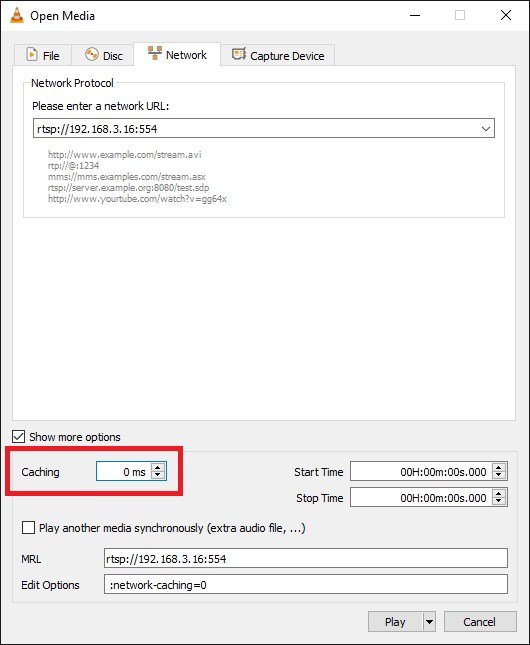
Task: Click the Capture Device tab icon
Action: [239, 54]
